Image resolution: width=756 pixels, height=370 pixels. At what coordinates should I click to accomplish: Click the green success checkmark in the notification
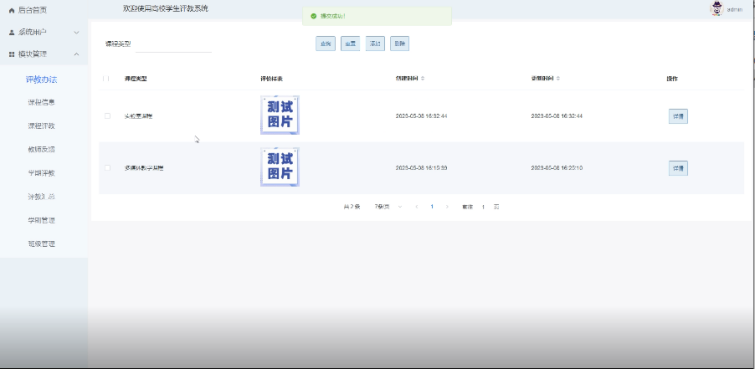coord(314,16)
